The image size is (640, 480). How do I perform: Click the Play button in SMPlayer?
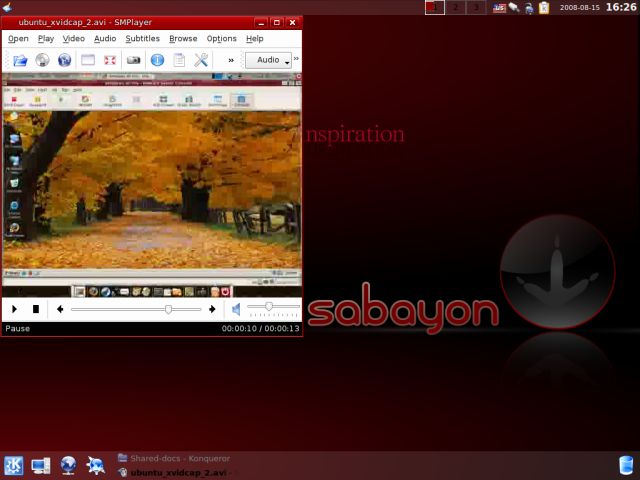14,309
